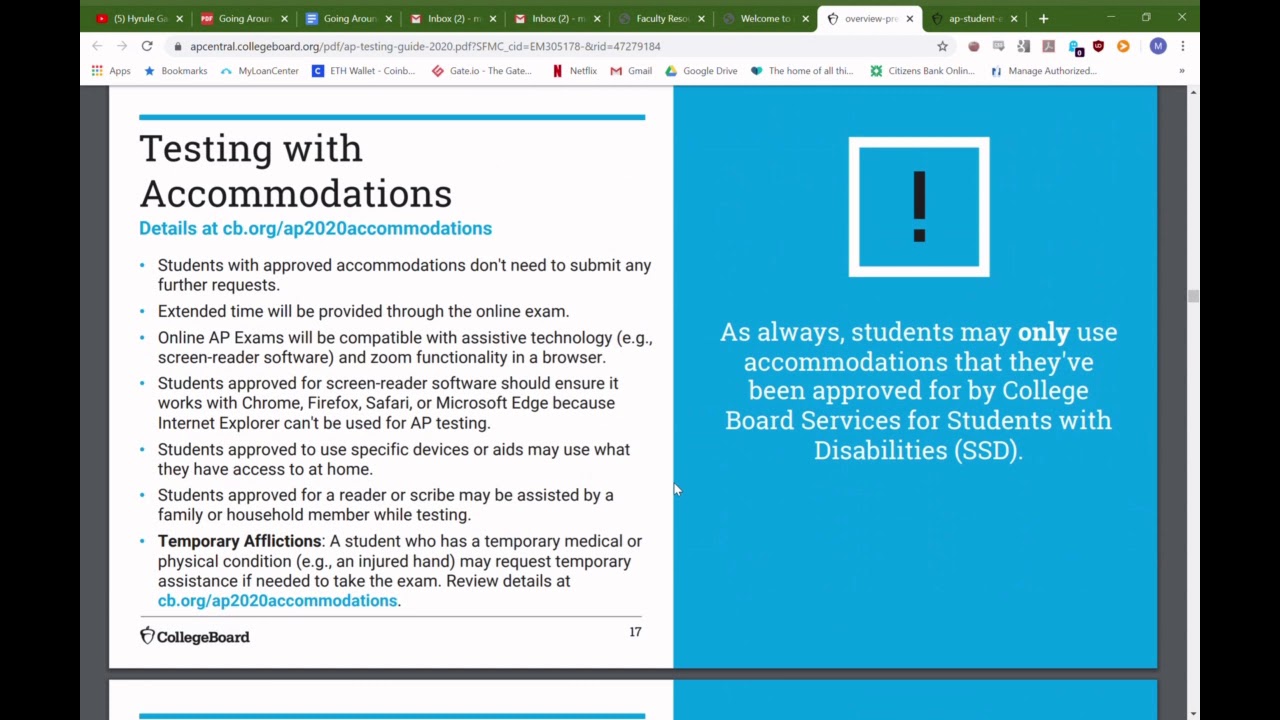Open the ETH Wallet Coinbase bookmark
This screenshot has height=720, width=1280.
point(363,71)
